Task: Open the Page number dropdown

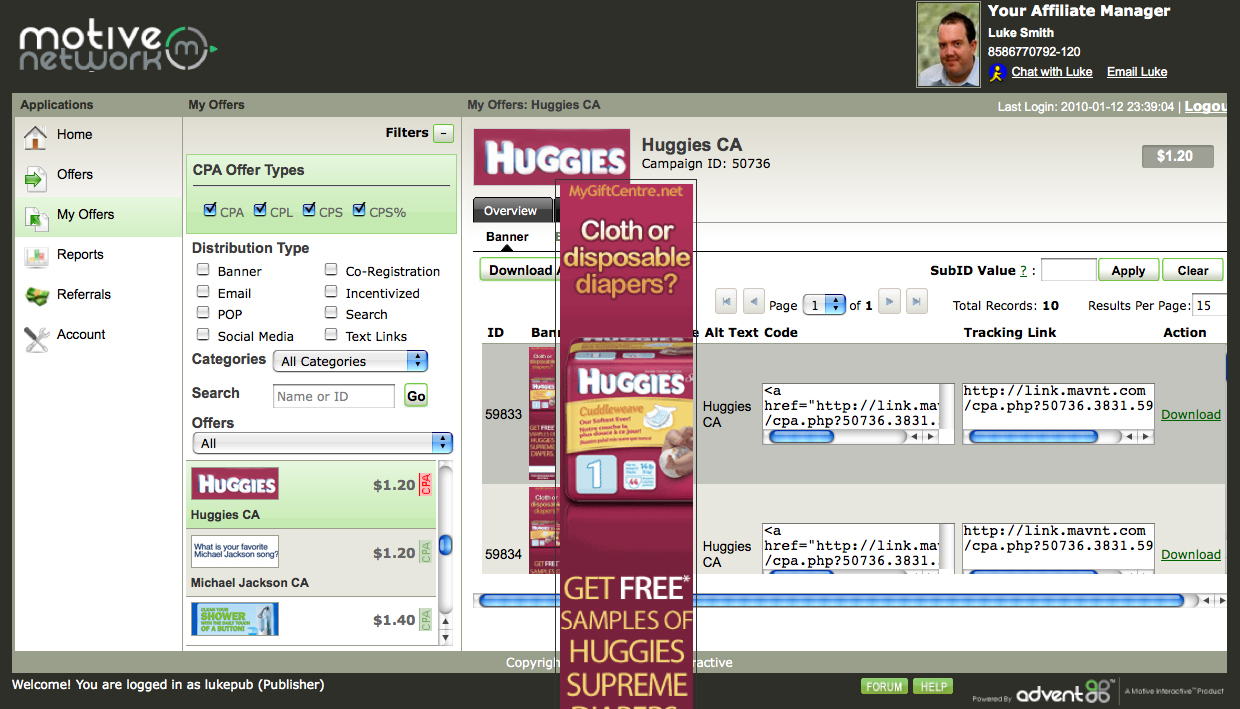Action: [824, 305]
